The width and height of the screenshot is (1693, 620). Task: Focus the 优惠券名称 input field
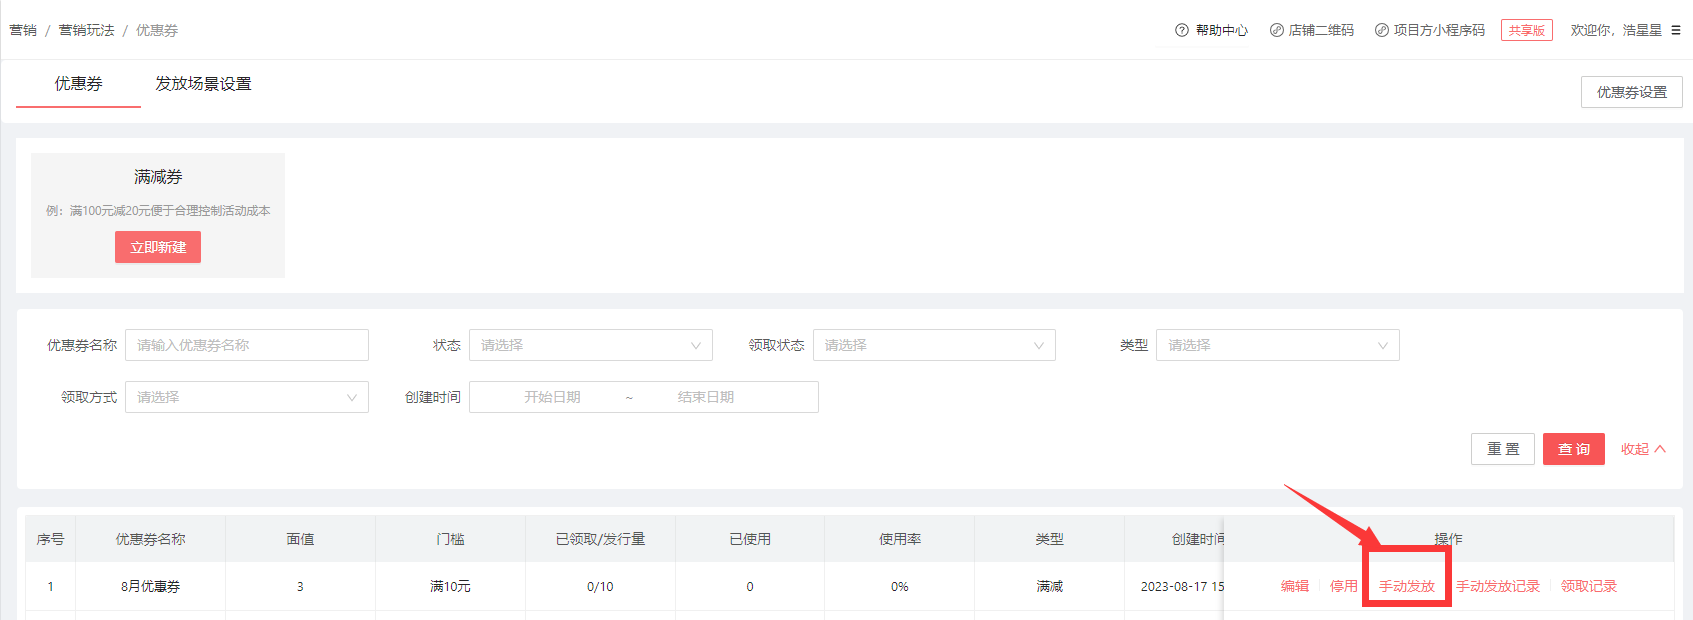[246, 345]
